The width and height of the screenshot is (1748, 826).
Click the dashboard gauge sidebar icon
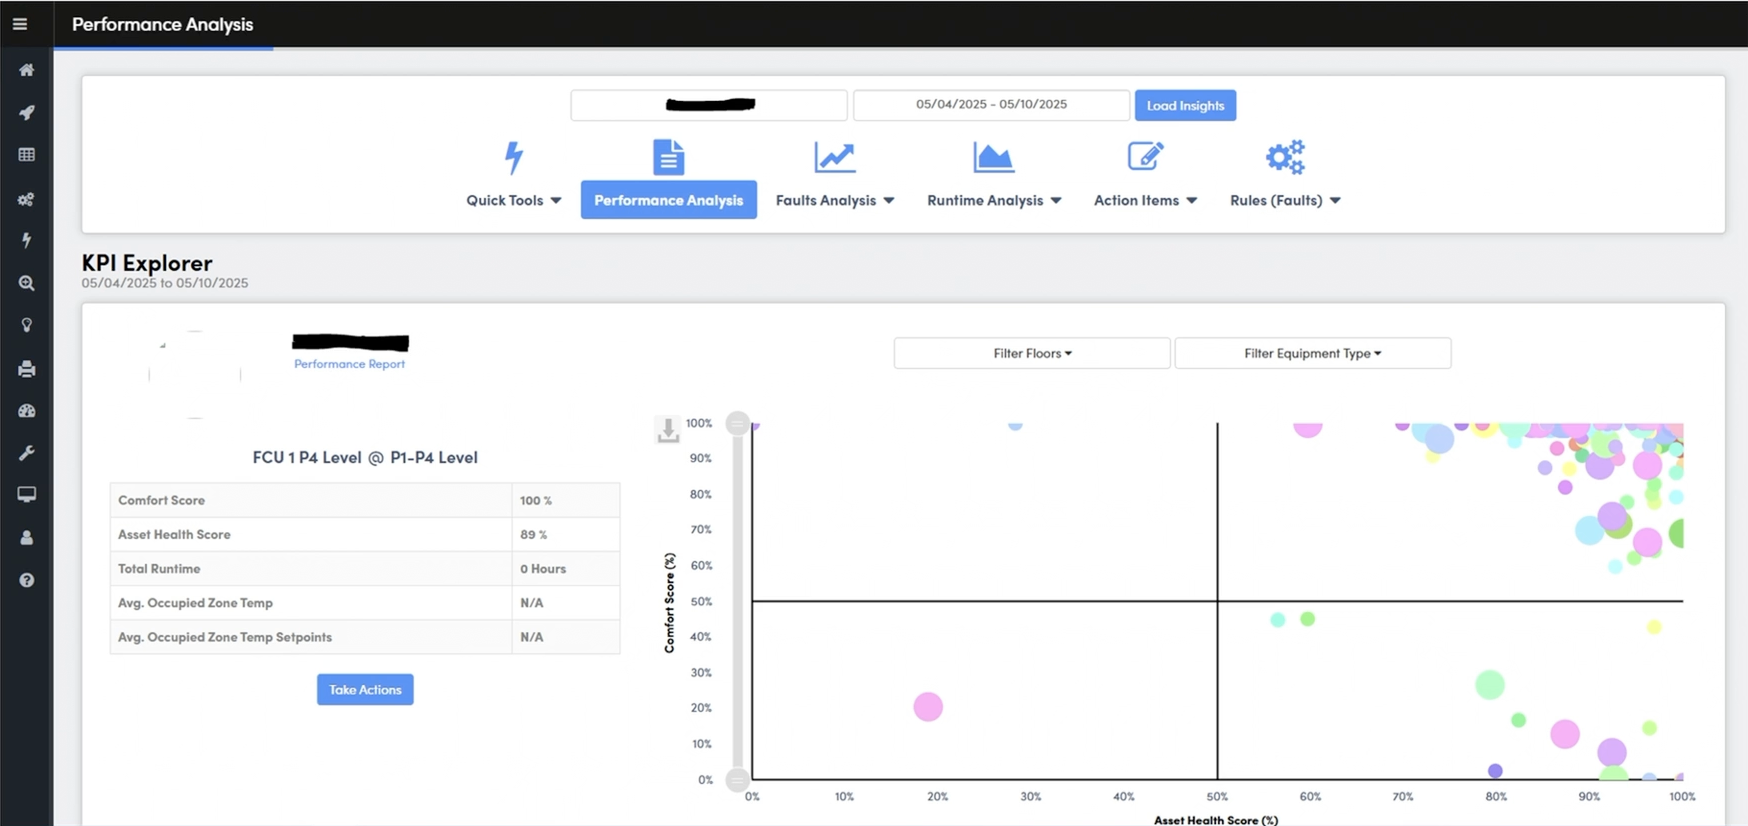pyautogui.click(x=27, y=411)
